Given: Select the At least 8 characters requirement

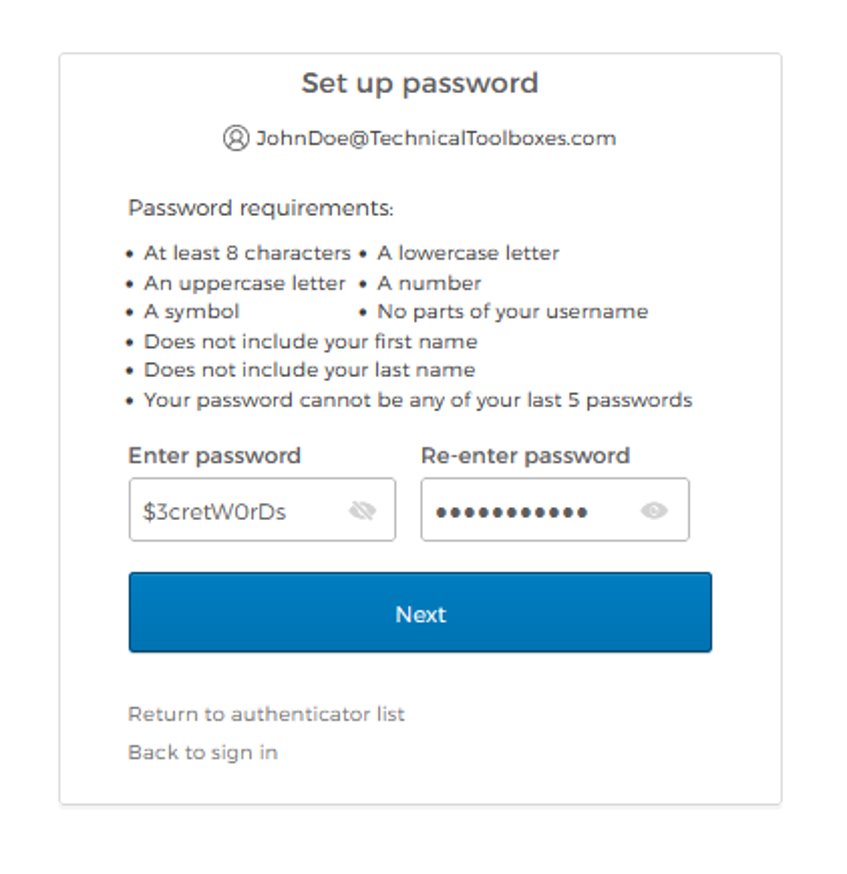Looking at the screenshot, I should coord(247,253).
